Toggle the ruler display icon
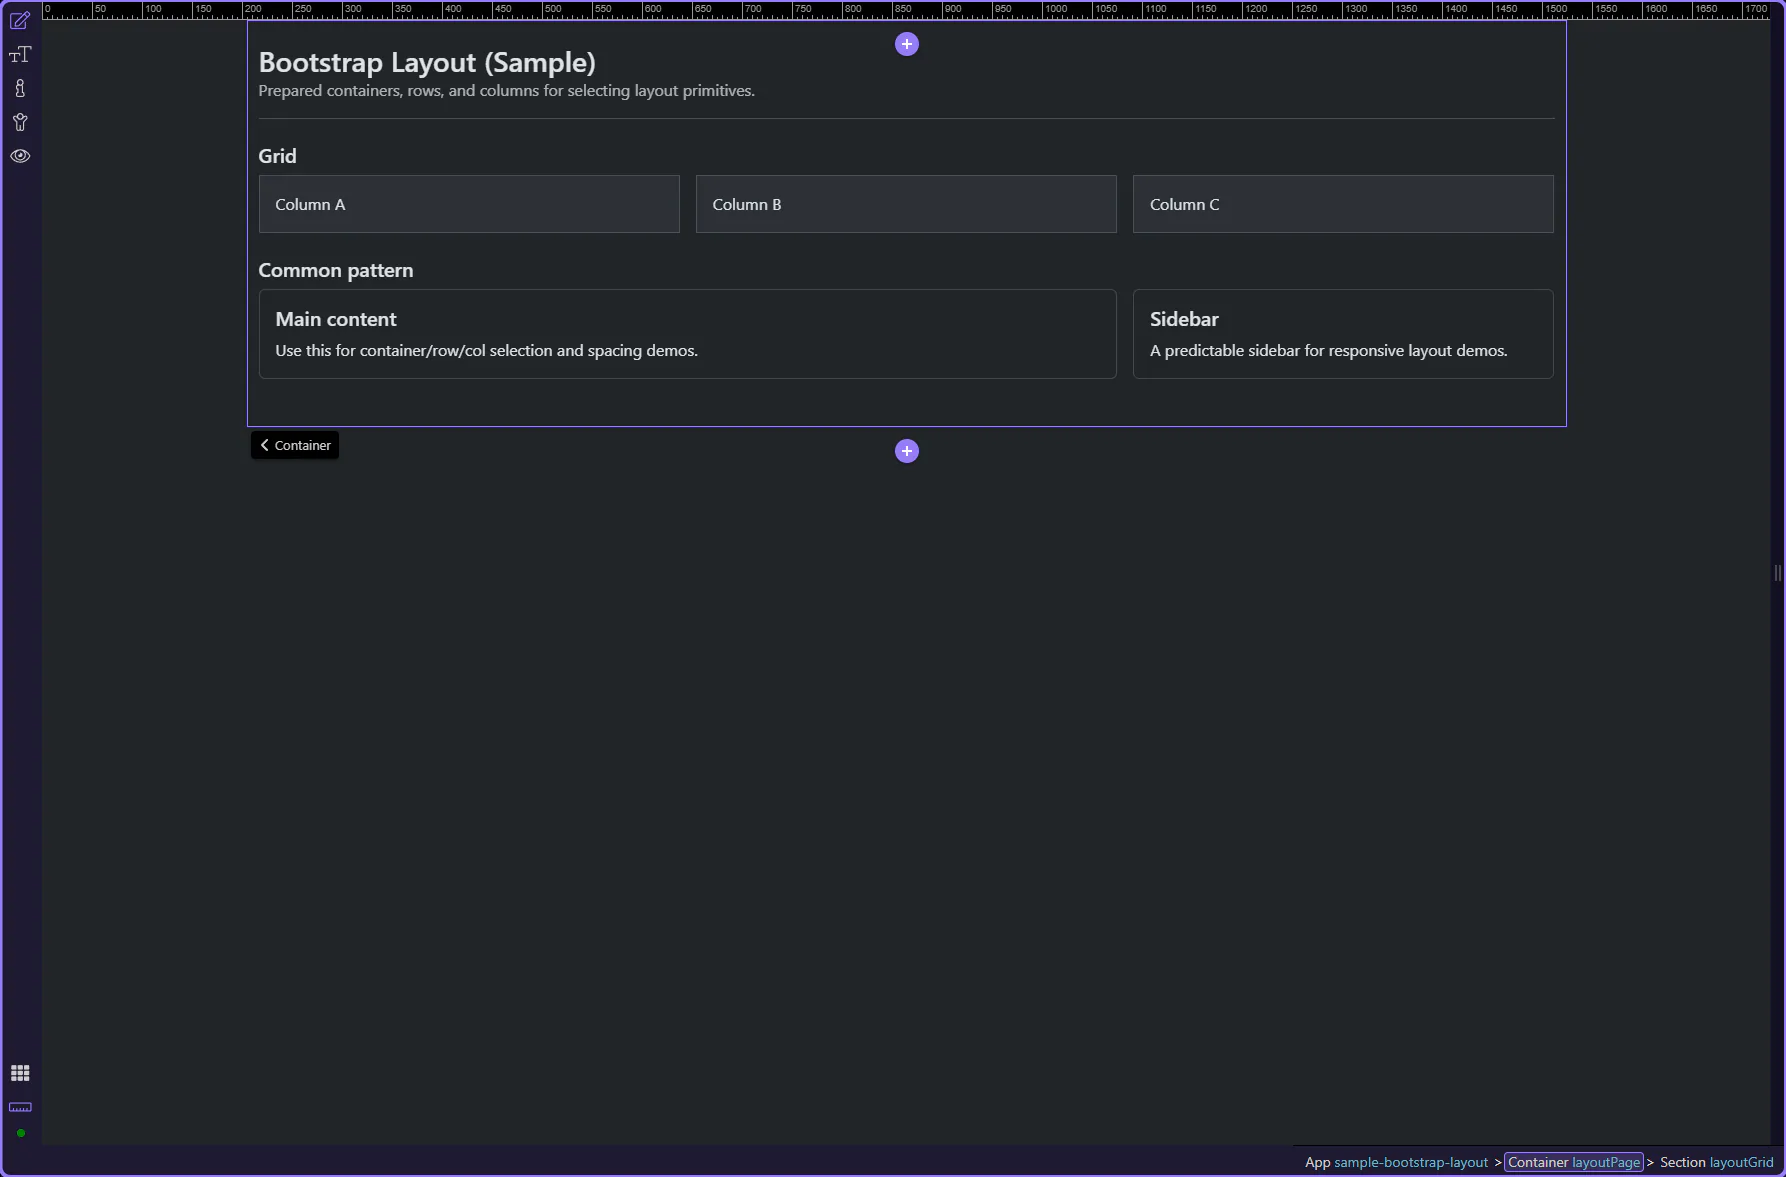The width and height of the screenshot is (1786, 1177). coord(20,1107)
